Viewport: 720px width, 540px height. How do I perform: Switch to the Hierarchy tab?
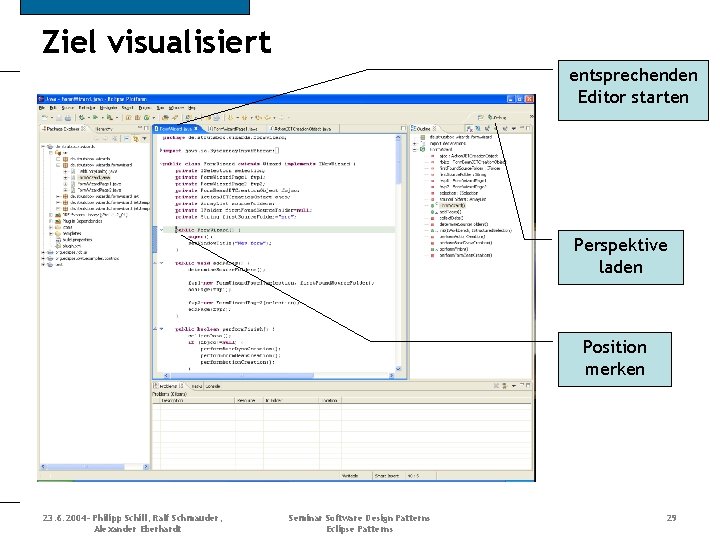(x=104, y=129)
